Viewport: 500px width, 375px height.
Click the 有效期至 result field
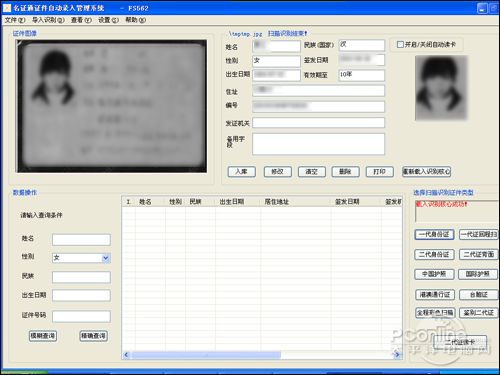(x=362, y=75)
